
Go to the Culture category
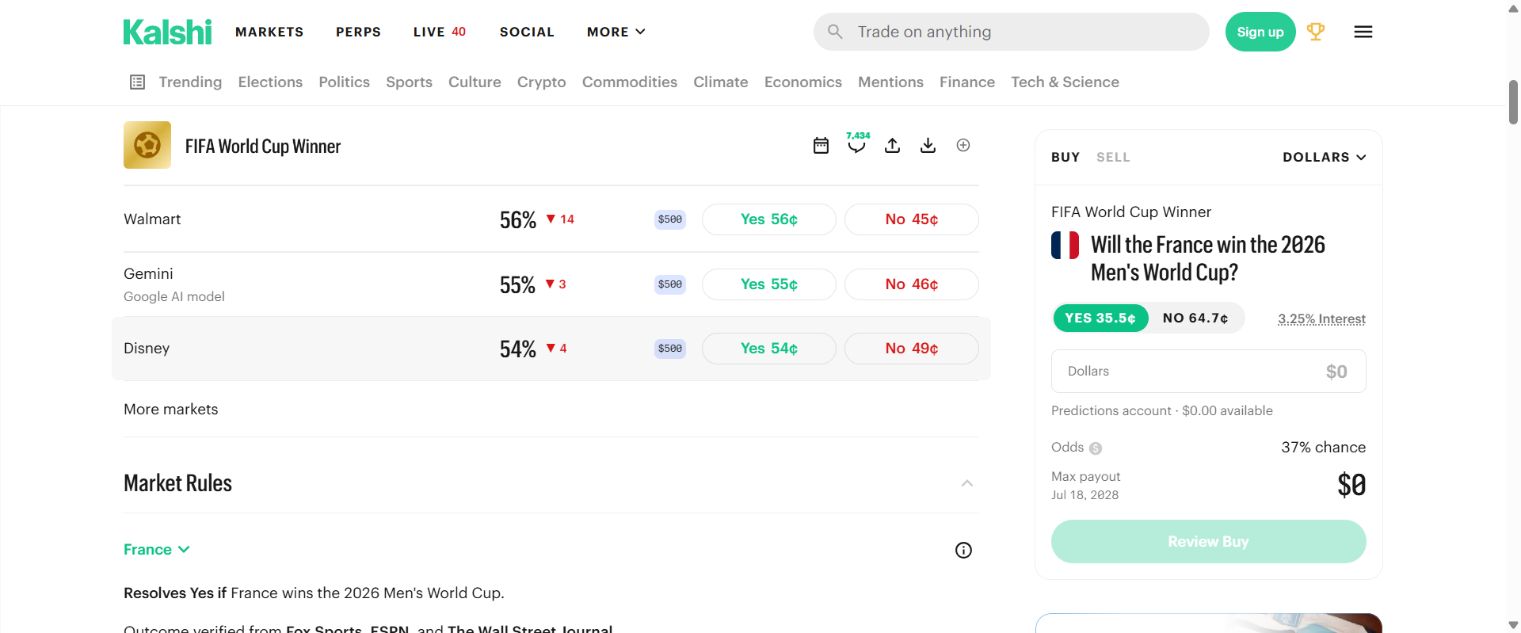[475, 82]
